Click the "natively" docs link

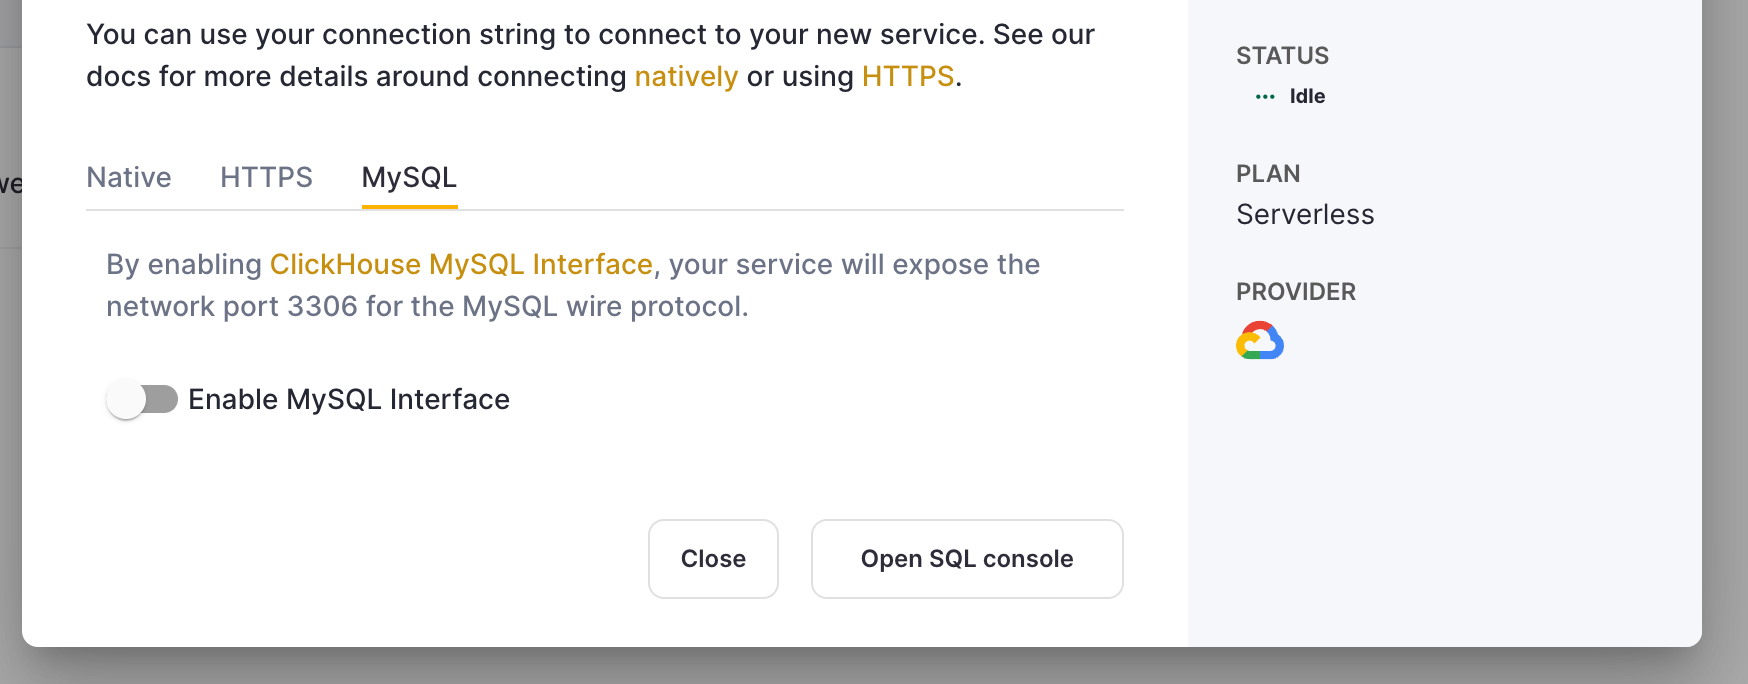click(686, 75)
